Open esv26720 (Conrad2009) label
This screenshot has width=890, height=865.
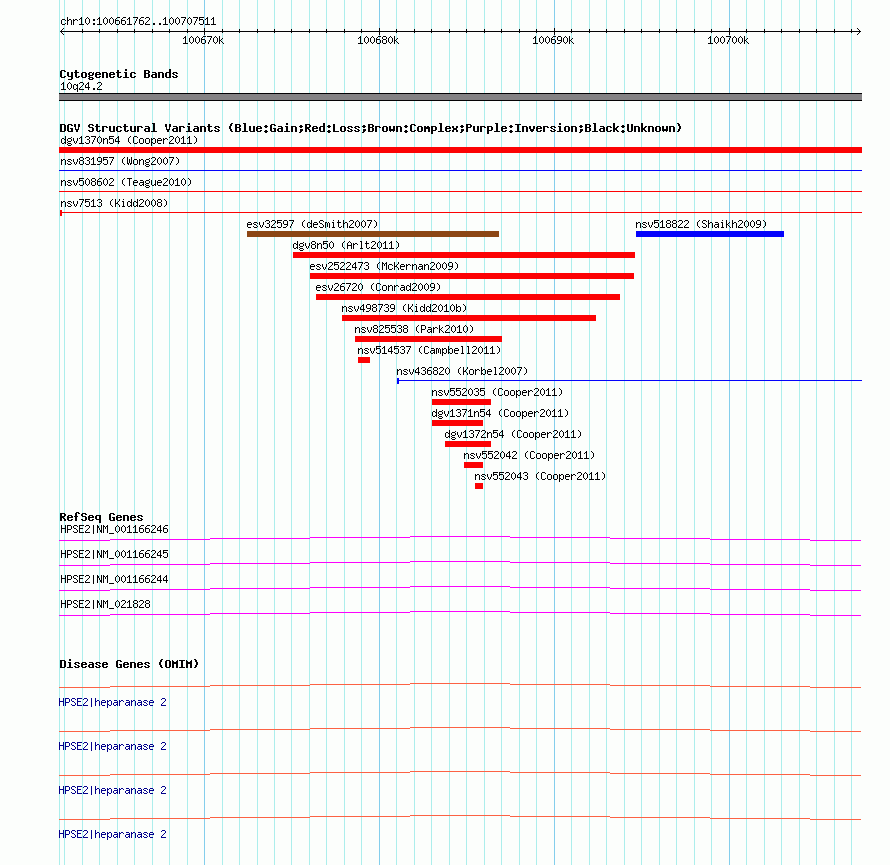tap(378, 287)
